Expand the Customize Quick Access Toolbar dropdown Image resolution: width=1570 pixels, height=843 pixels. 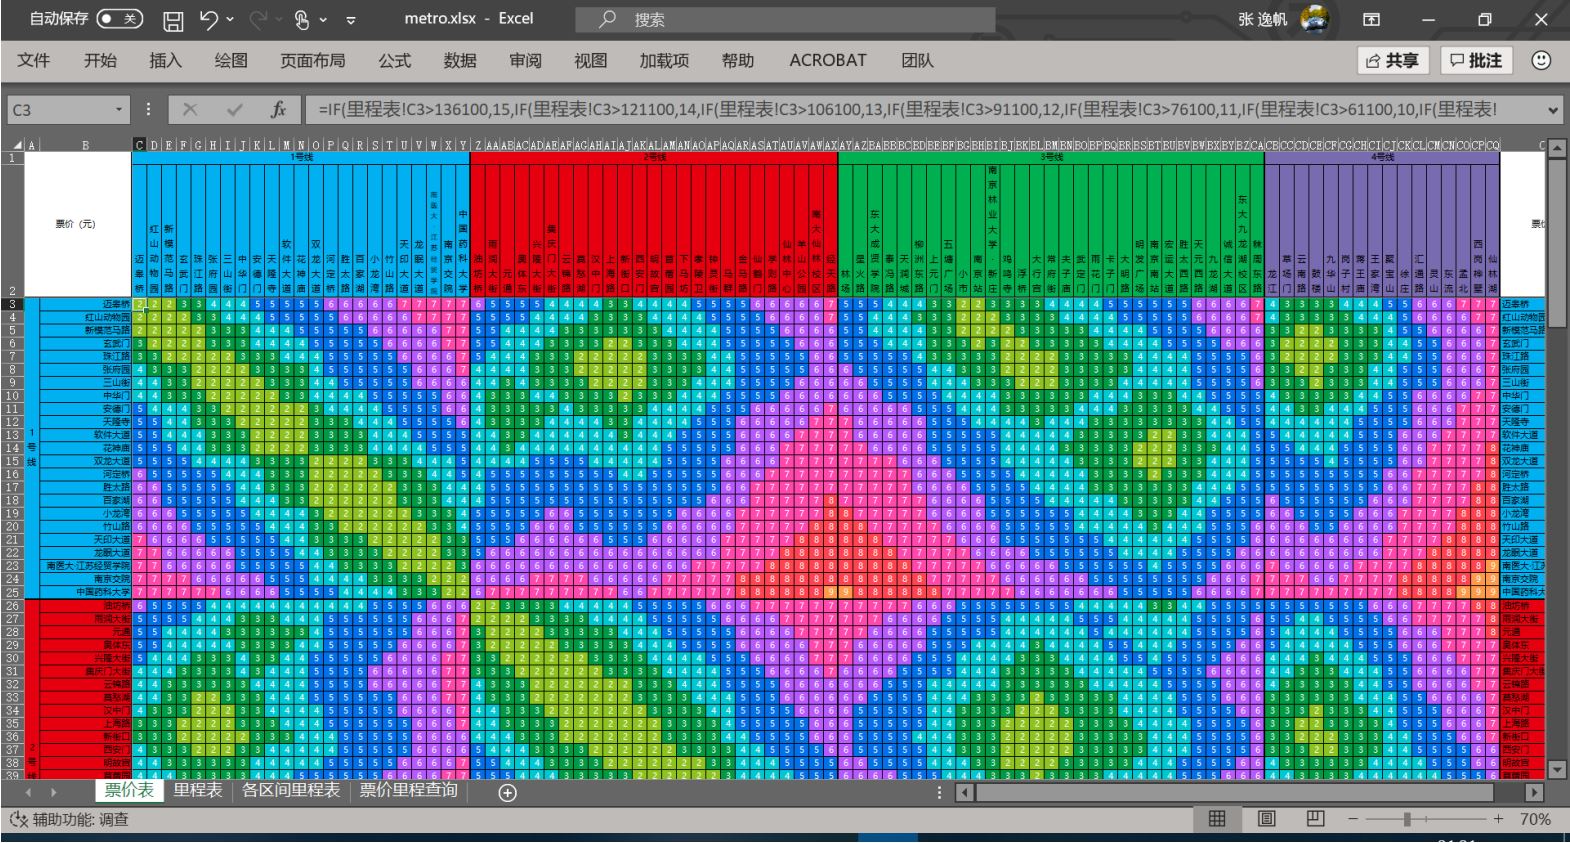tap(351, 20)
